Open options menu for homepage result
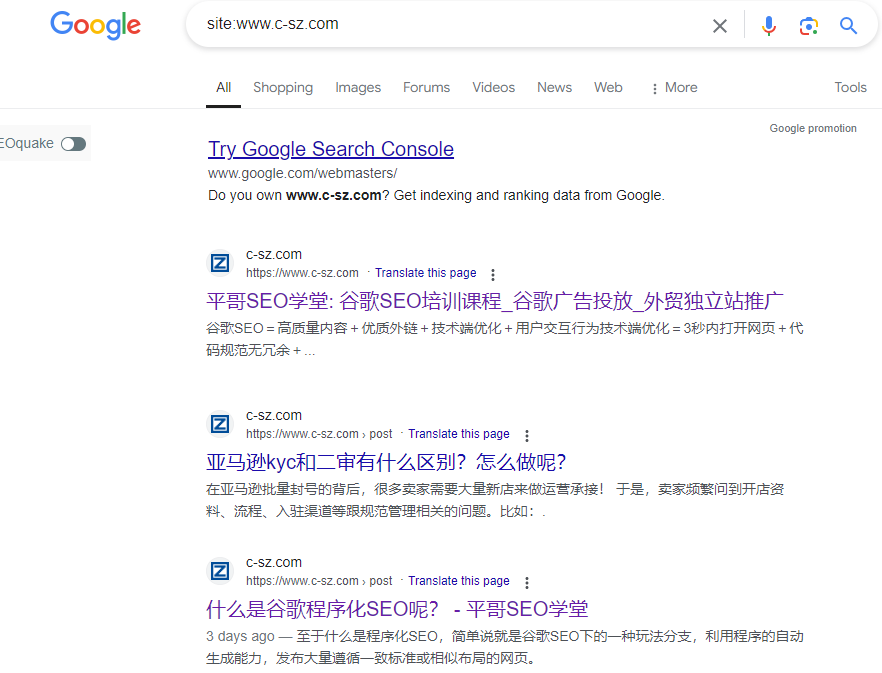This screenshot has width=882, height=673. 493,275
